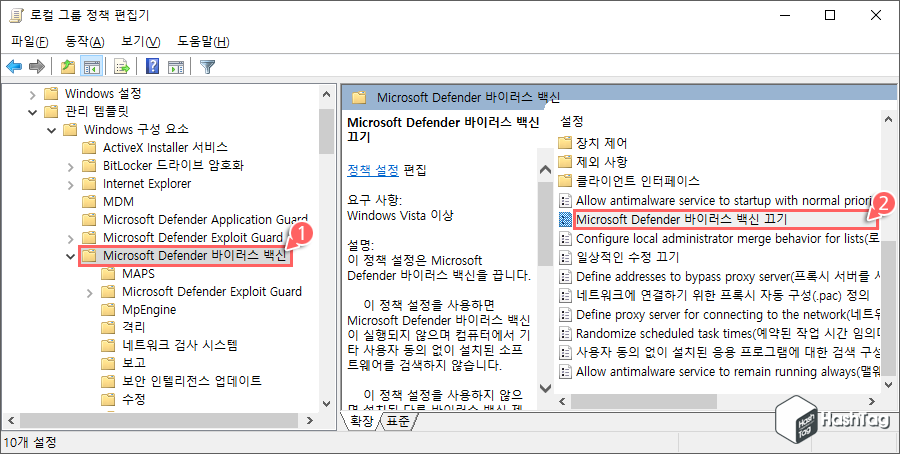The width and height of the screenshot is (900, 454).
Task: Open the 파일(F) menu
Action: tap(29, 41)
